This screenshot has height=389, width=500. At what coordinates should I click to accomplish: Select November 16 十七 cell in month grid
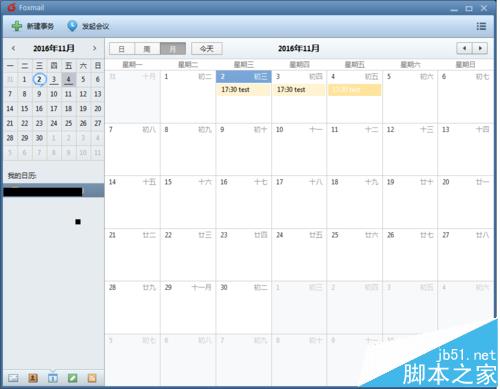pos(244,202)
